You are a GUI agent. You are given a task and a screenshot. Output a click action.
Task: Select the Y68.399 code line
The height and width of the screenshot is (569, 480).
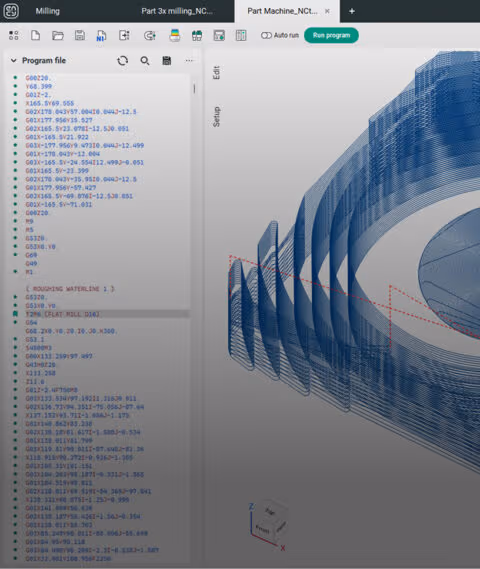[39, 86]
